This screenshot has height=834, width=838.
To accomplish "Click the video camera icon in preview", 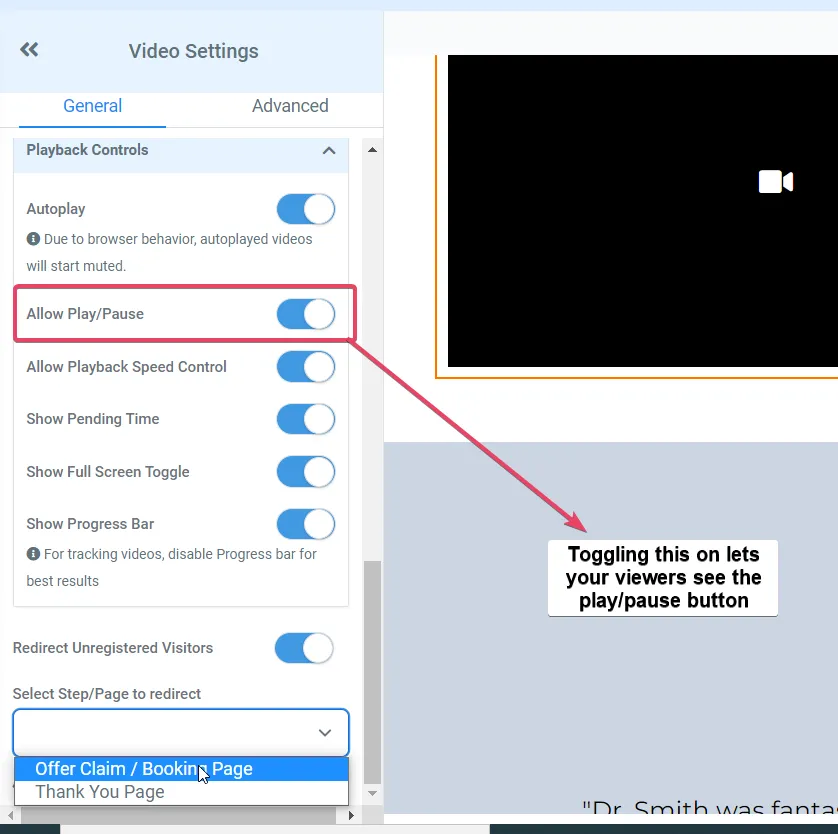I will (775, 182).
